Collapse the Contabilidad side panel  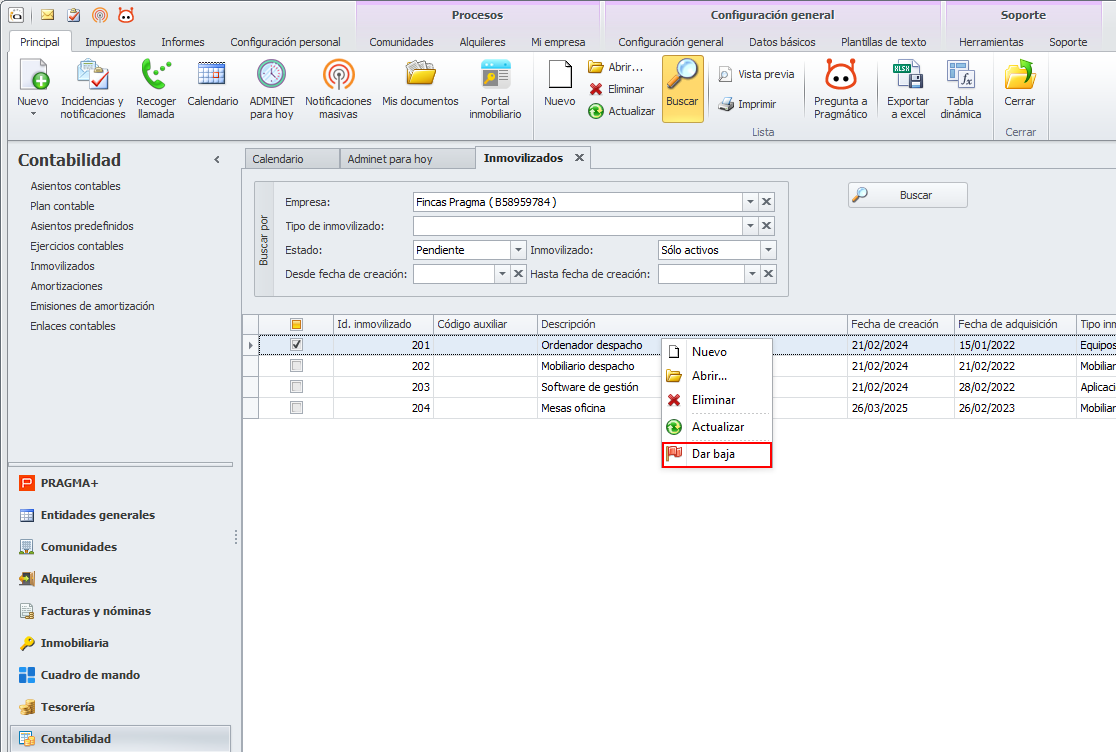[217, 160]
